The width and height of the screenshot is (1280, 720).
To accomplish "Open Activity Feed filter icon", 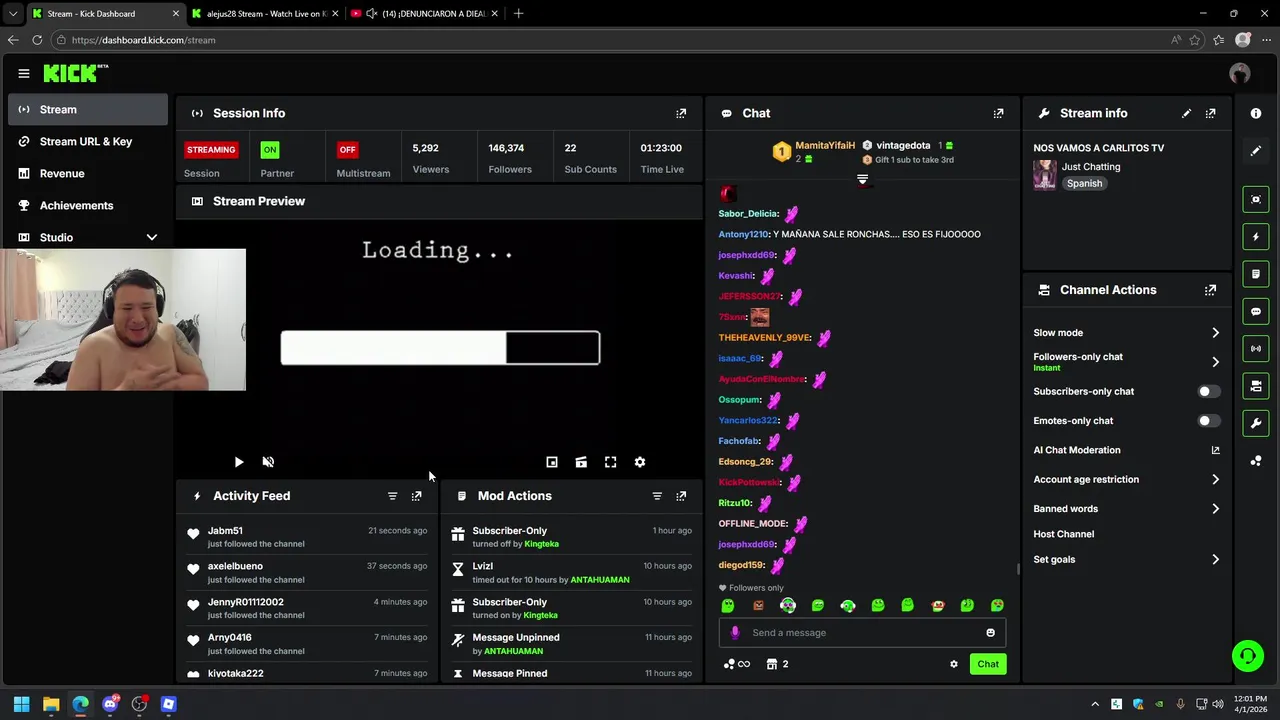I will pos(392,496).
